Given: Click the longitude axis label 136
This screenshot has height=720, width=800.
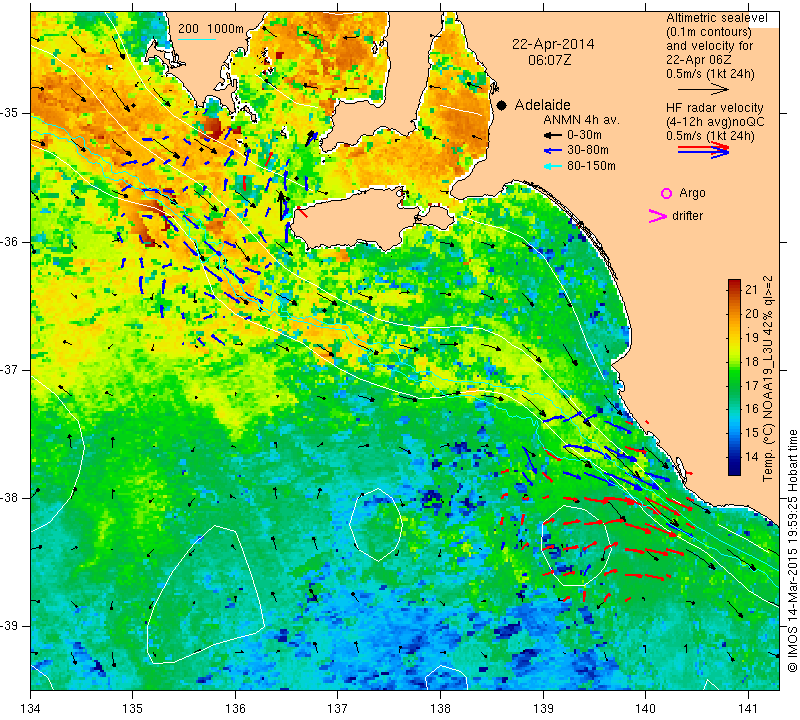Looking at the screenshot, I should pyautogui.click(x=236, y=708).
